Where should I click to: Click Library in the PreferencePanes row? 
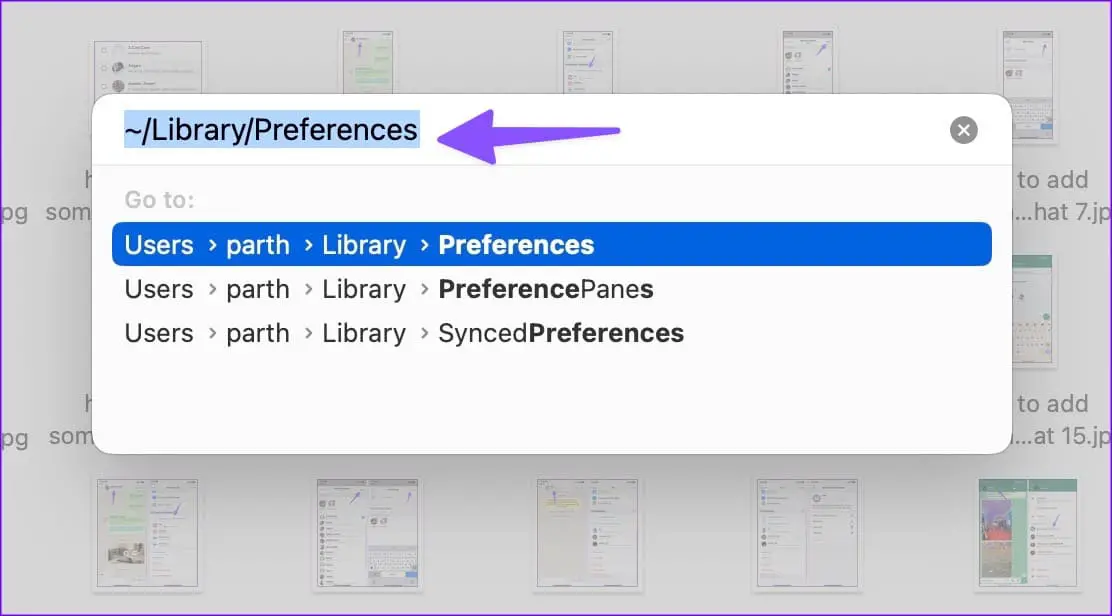[x=364, y=290]
